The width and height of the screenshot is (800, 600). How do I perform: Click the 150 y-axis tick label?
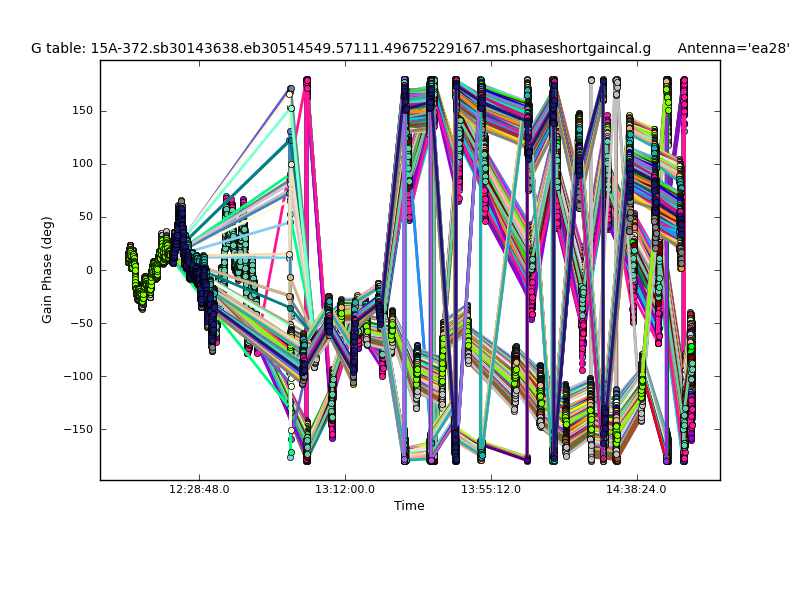pyautogui.click(x=82, y=111)
